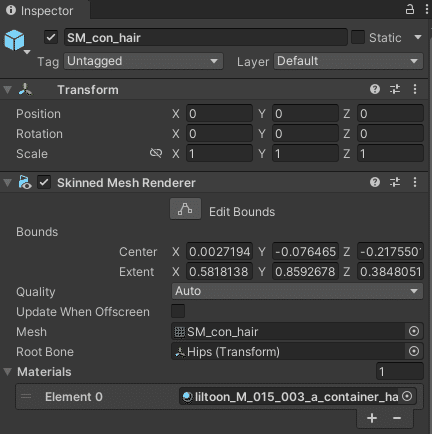Click the Position label
This screenshot has width=432, height=434.
pos(38,114)
